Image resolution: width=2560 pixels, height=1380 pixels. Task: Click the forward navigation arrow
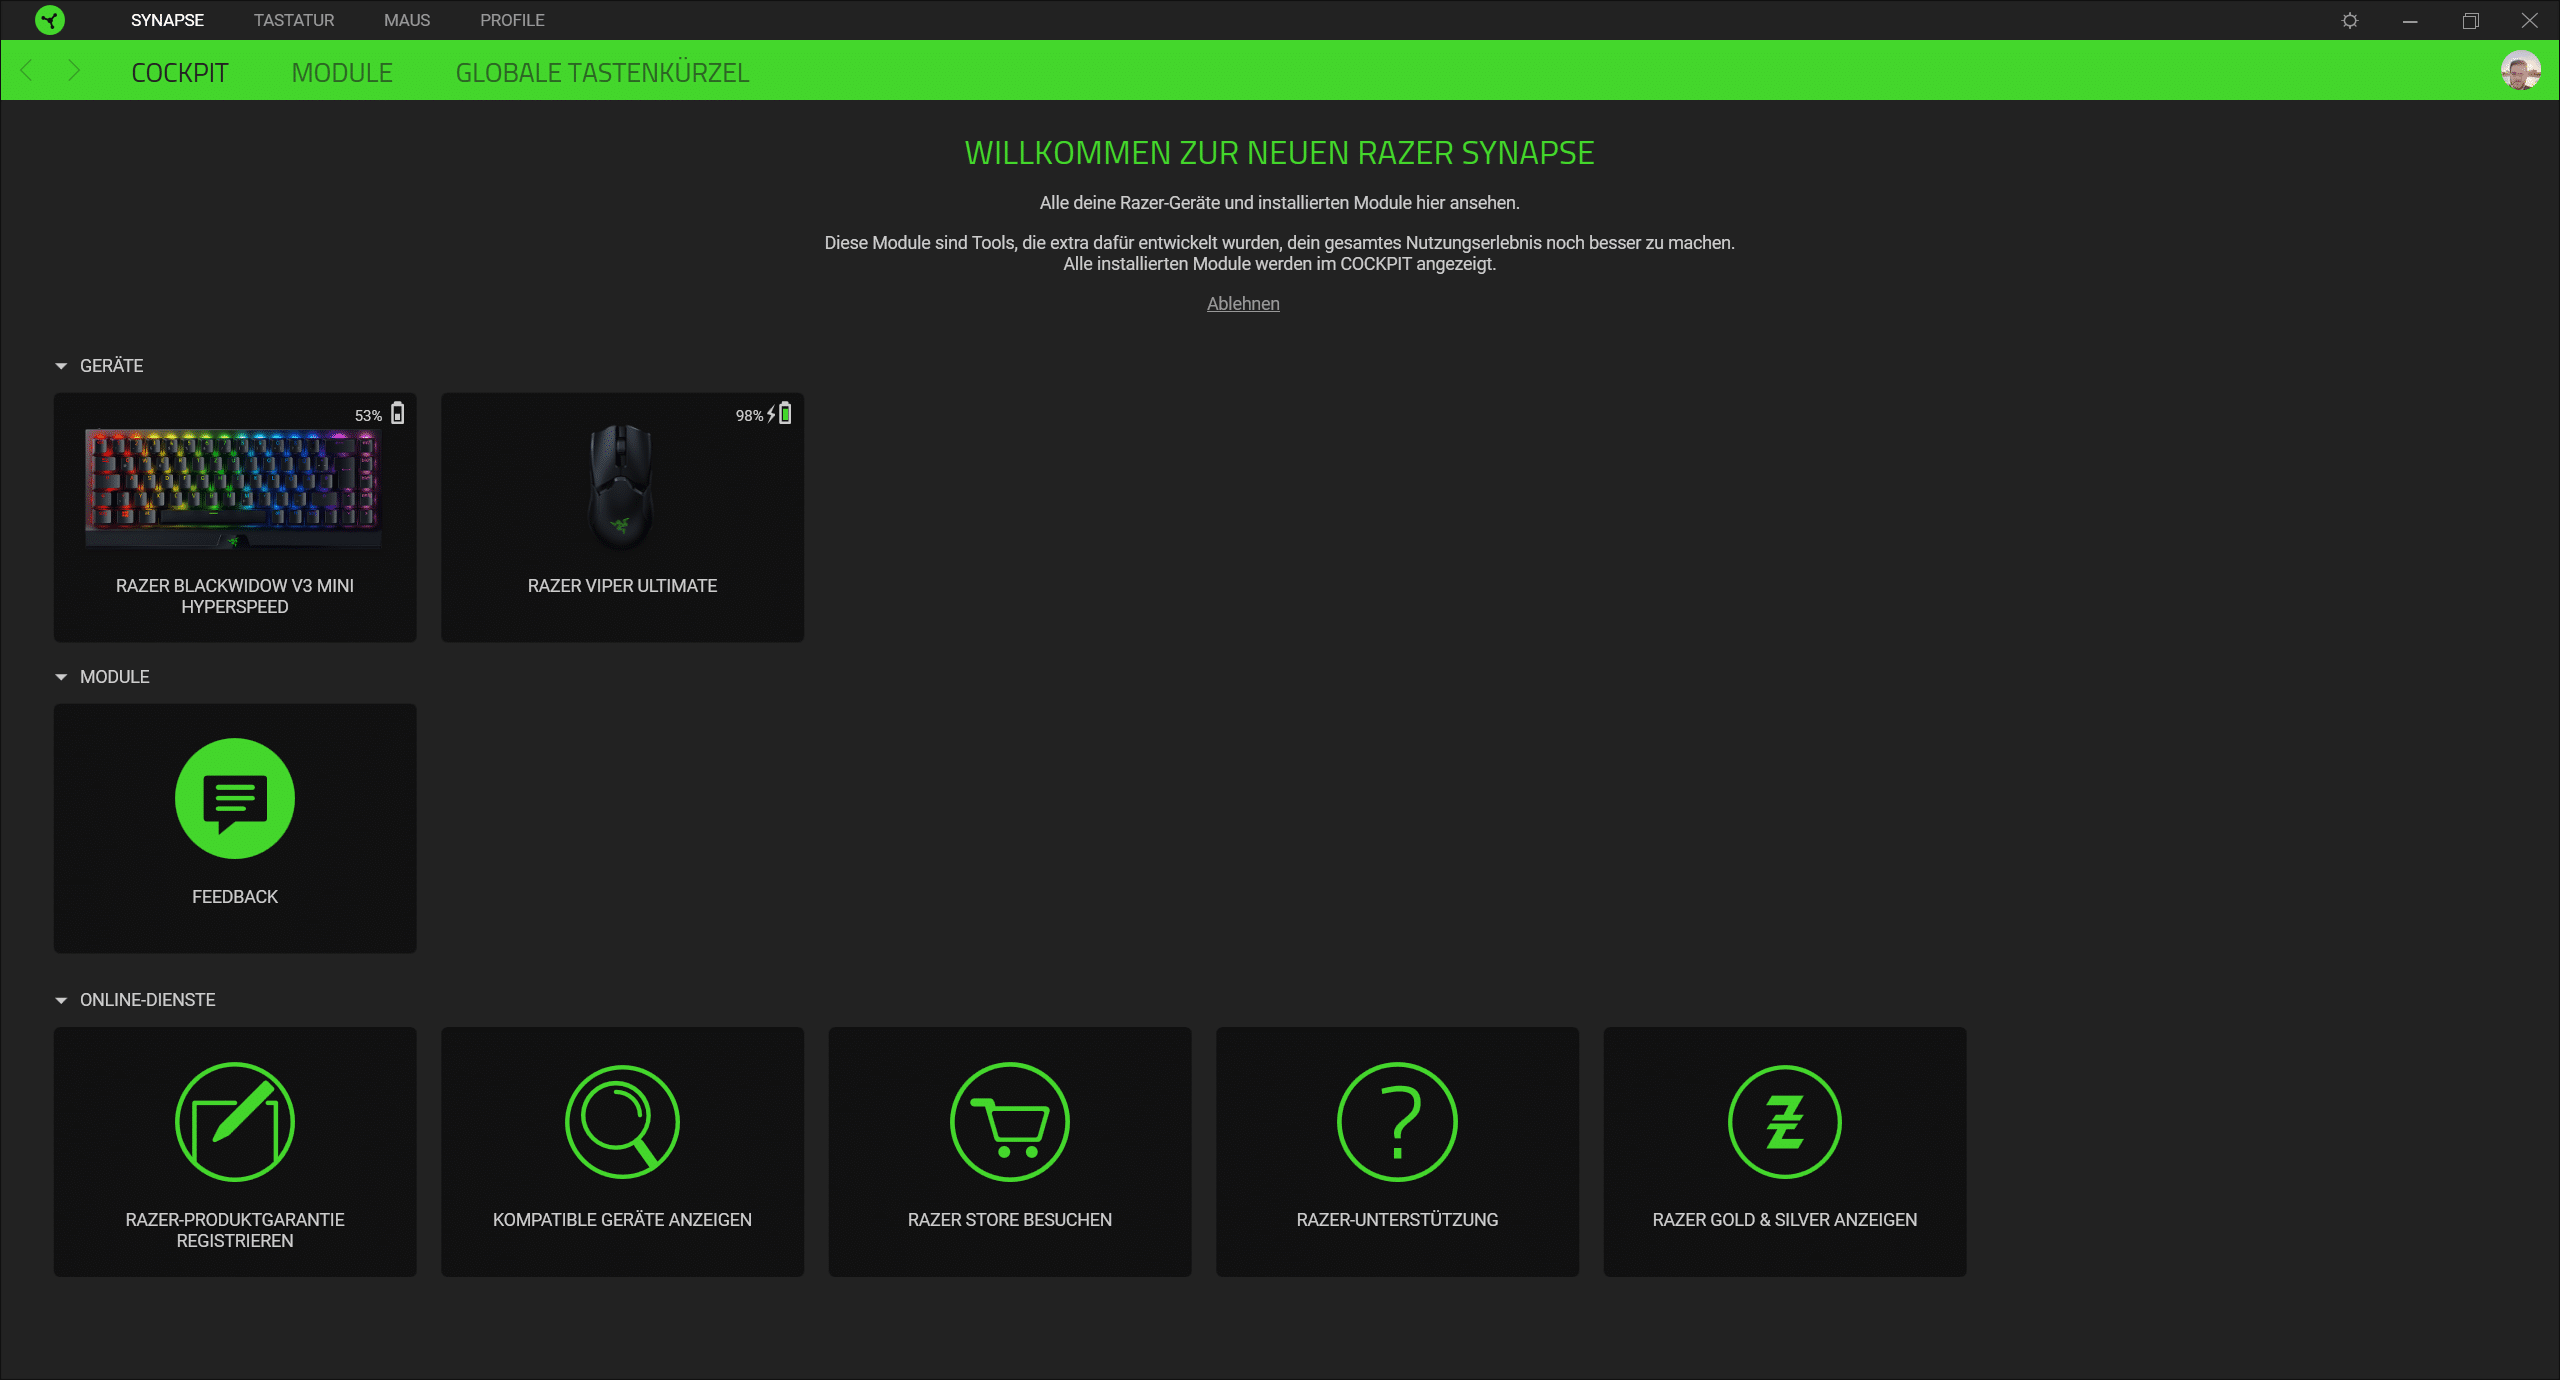coord(74,71)
